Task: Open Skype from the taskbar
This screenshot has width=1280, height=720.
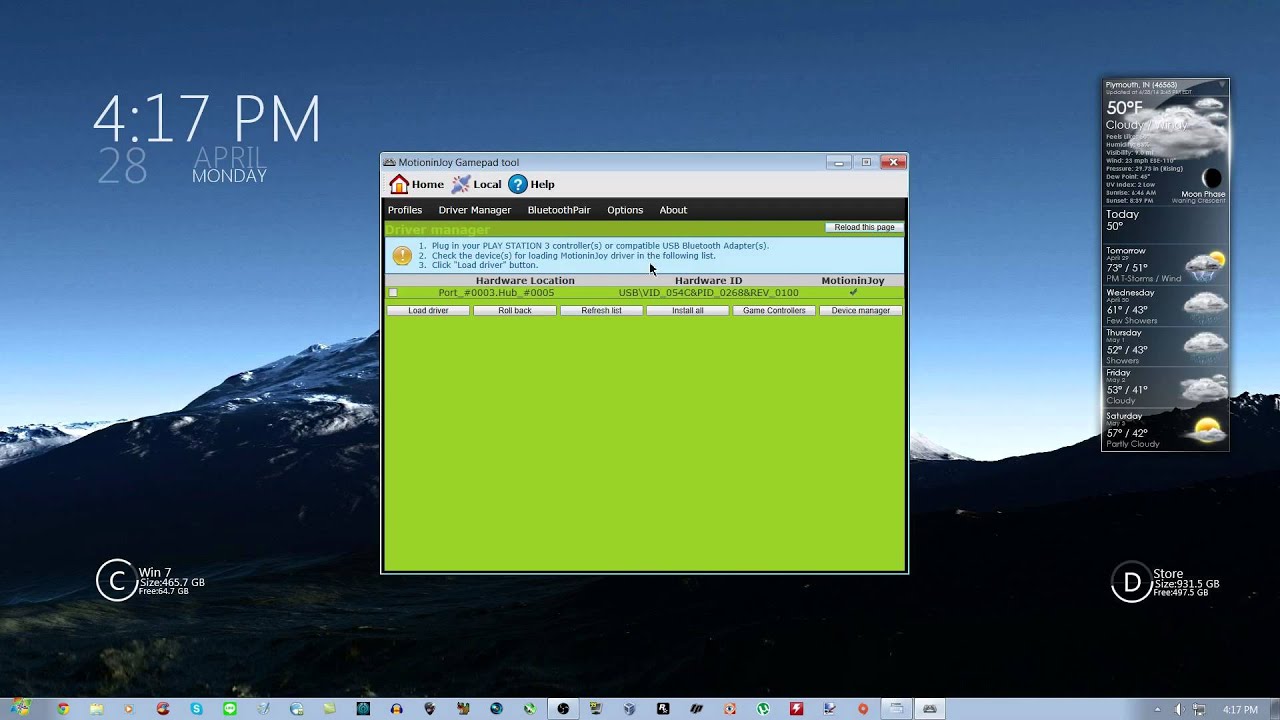Action: pos(196,709)
